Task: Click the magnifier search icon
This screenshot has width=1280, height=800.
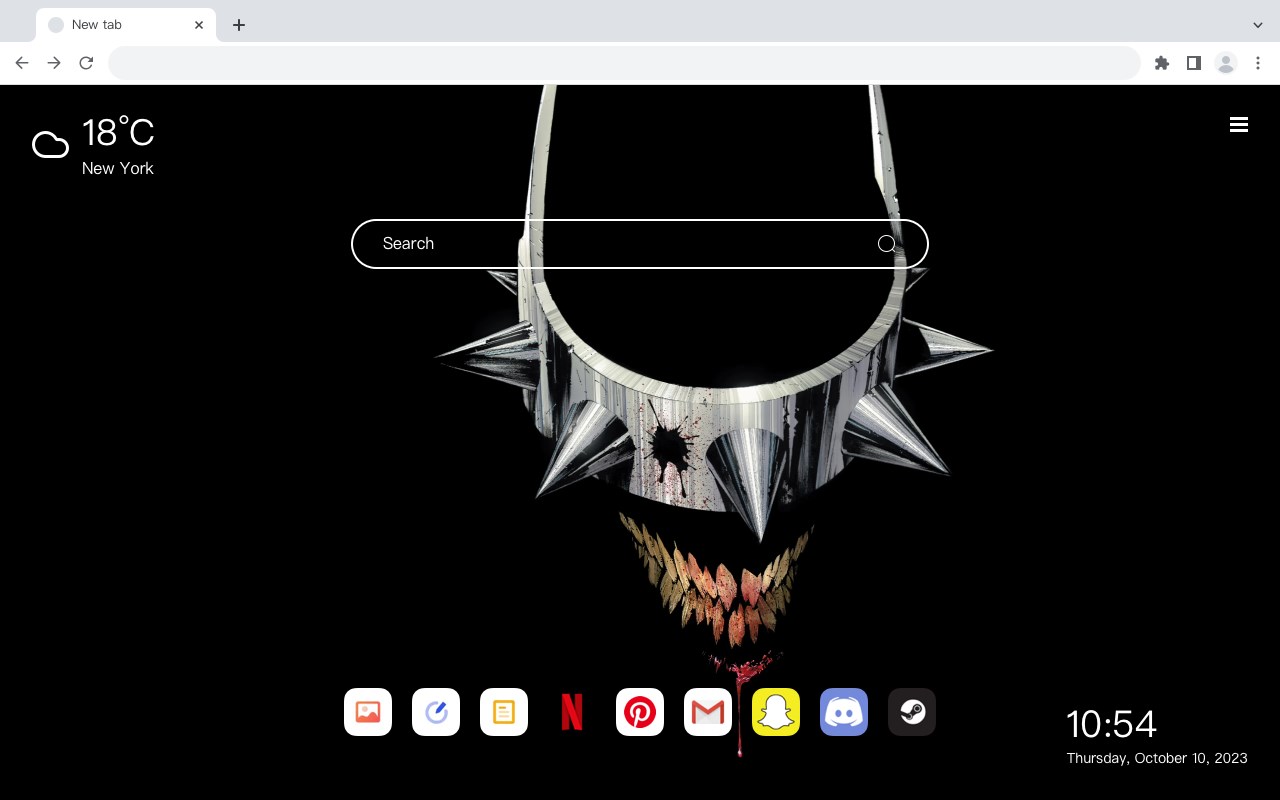Action: [x=886, y=244]
